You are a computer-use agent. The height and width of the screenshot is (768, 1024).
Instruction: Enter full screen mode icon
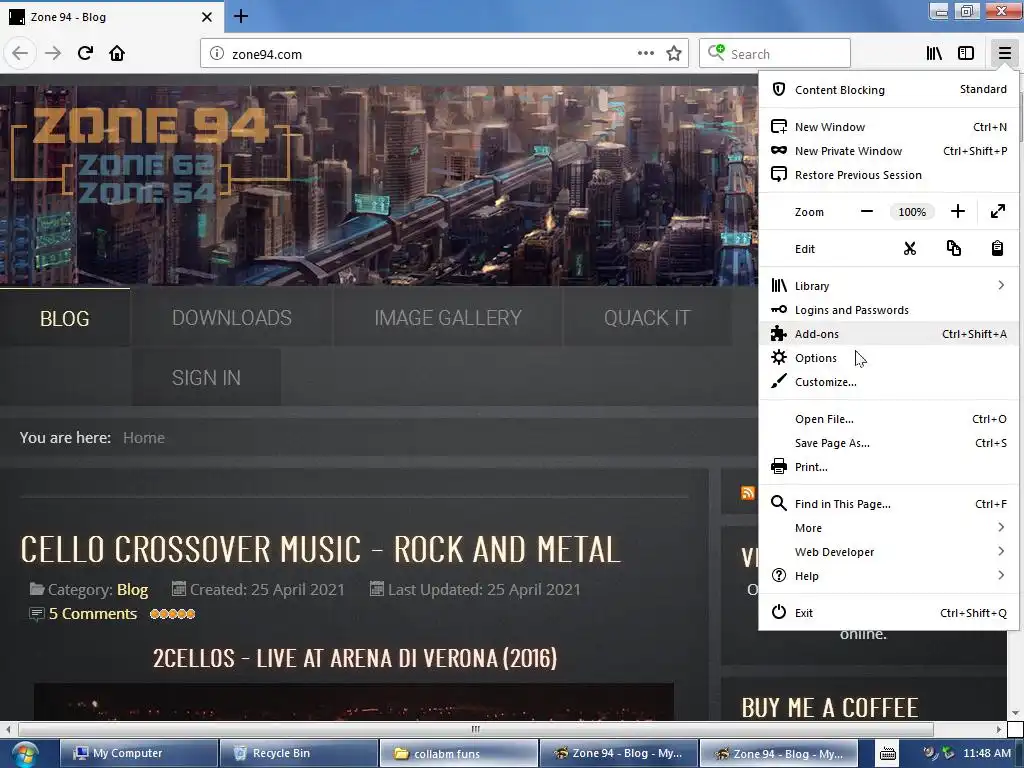click(998, 212)
